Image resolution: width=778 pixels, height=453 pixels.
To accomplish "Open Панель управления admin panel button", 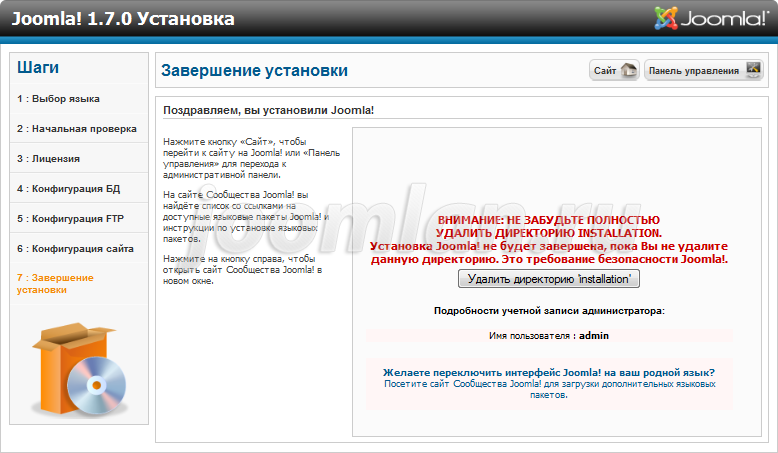I will click(704, 70).
